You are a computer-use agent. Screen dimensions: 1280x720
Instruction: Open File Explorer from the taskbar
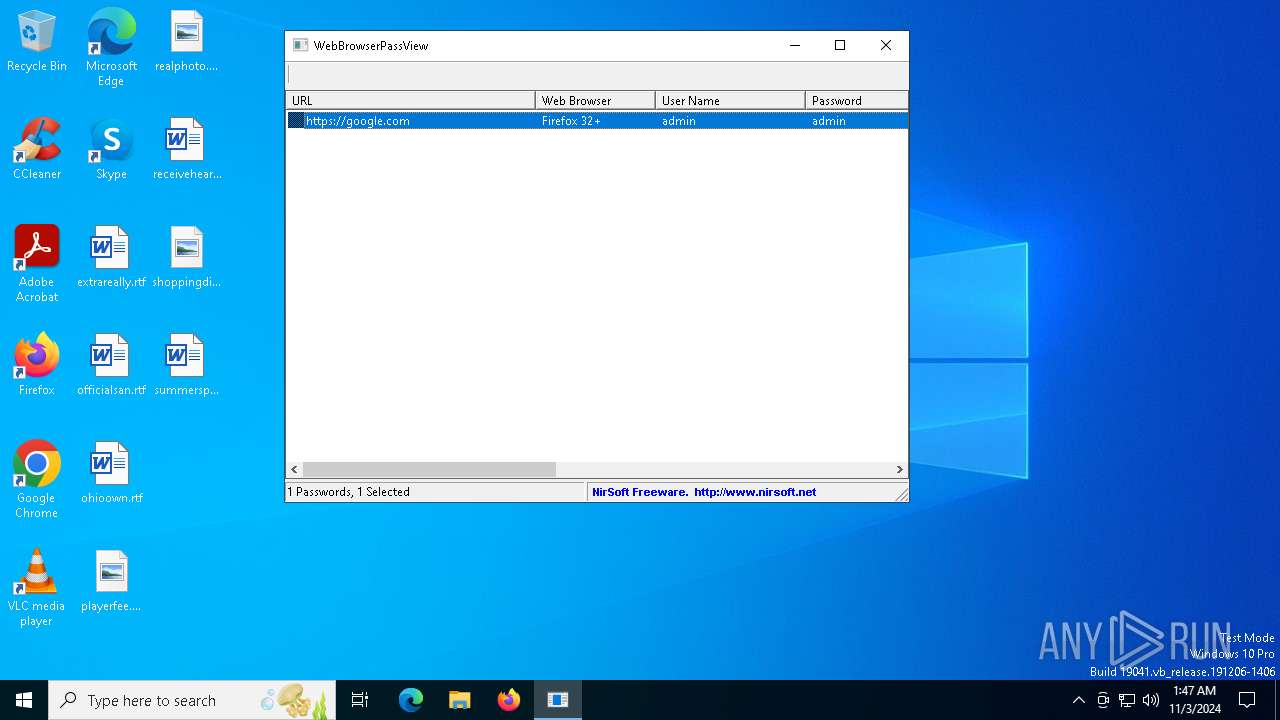click(459, 700)
